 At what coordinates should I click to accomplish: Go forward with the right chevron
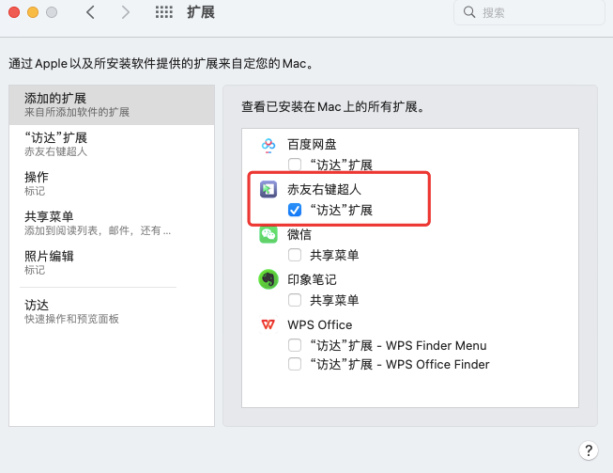point(125,12)
